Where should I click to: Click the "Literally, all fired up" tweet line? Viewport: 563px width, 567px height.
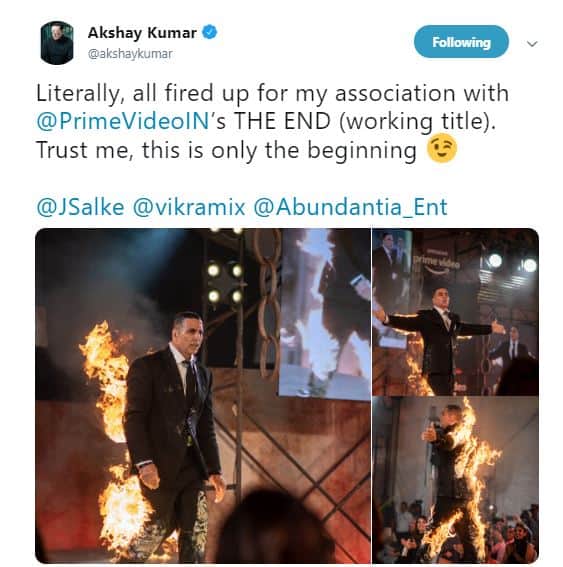273,93
